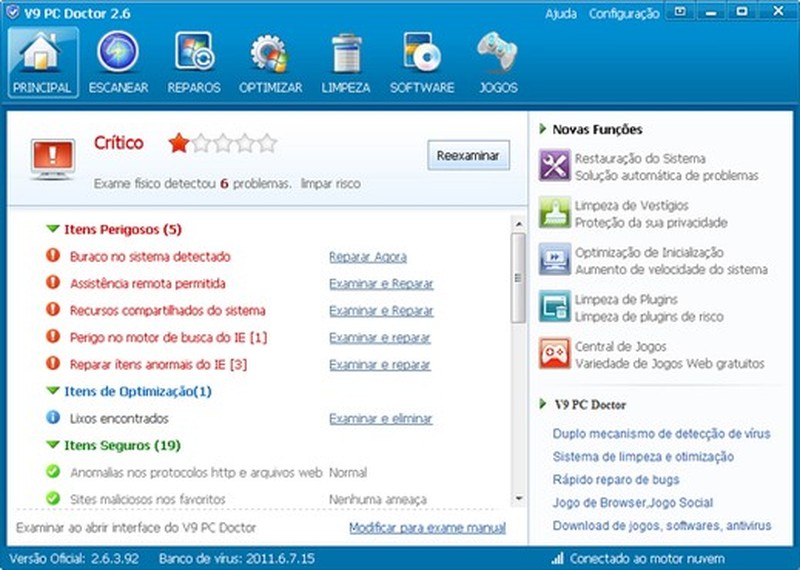Collapse the Itens de Optimização(1) section

pyautogui.click(x=53, y=391)
